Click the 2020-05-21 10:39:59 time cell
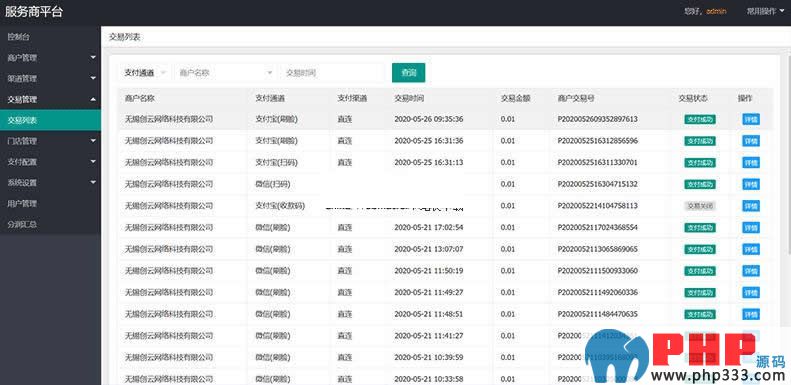The width and height of the screenshot is (791, 385). click(x=429, y=358)
